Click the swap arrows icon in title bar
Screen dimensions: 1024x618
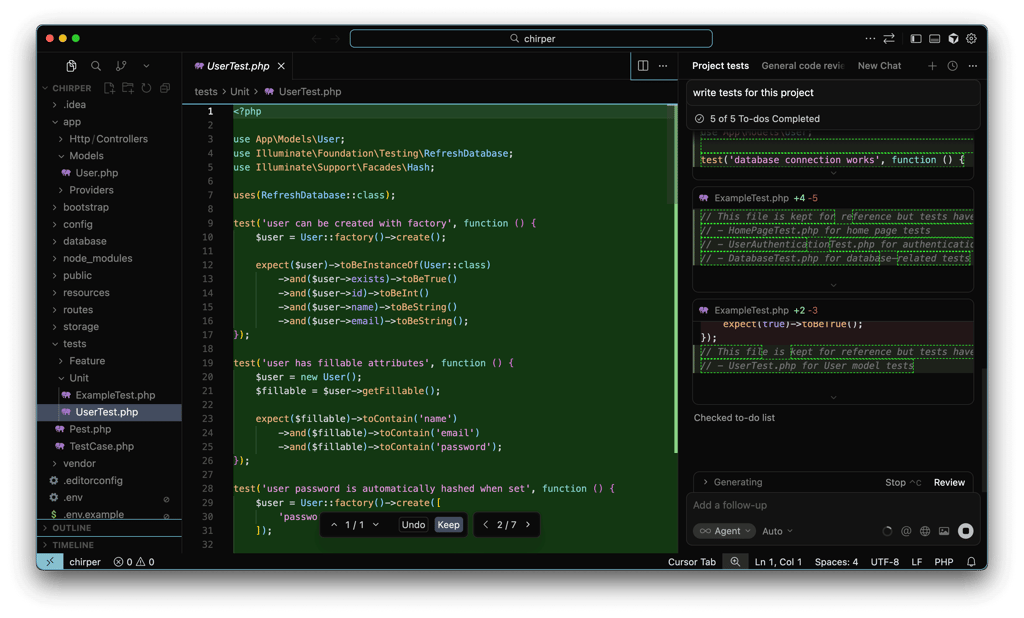point(889,39)
